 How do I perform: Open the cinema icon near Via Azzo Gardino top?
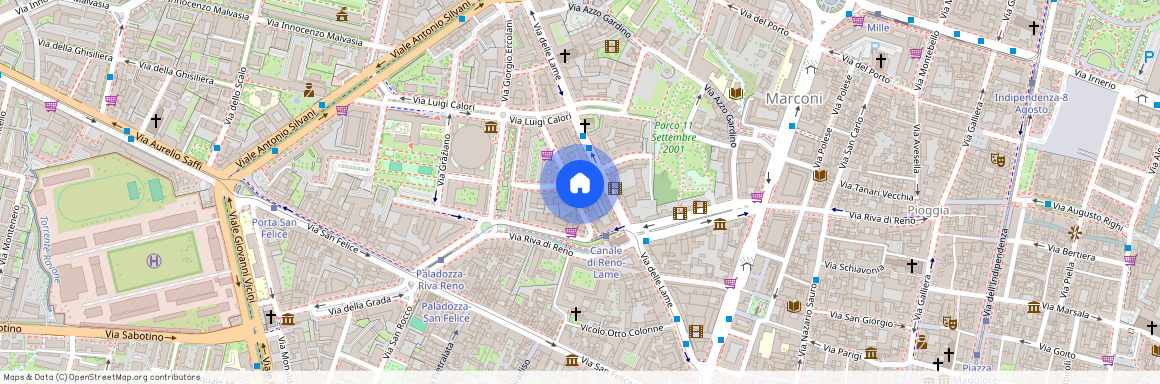pos(611,47)
